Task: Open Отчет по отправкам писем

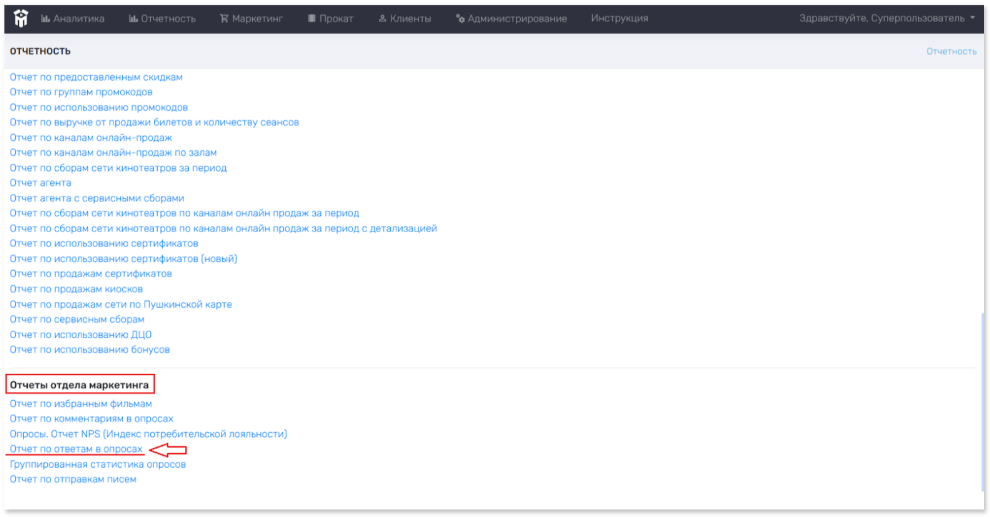Action: tap(73, 479)
